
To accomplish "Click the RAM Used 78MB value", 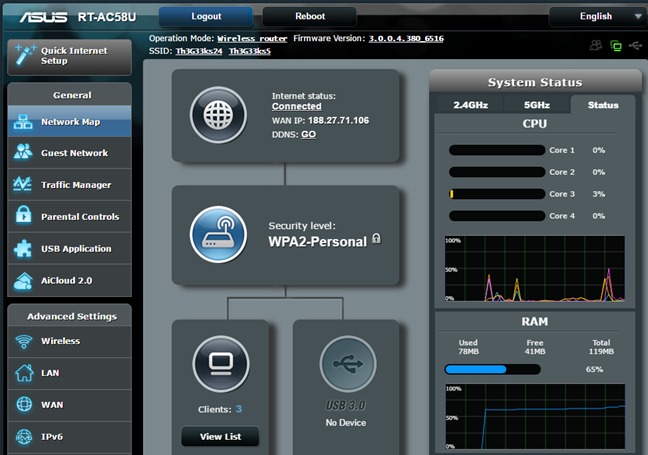I will 468,351.
